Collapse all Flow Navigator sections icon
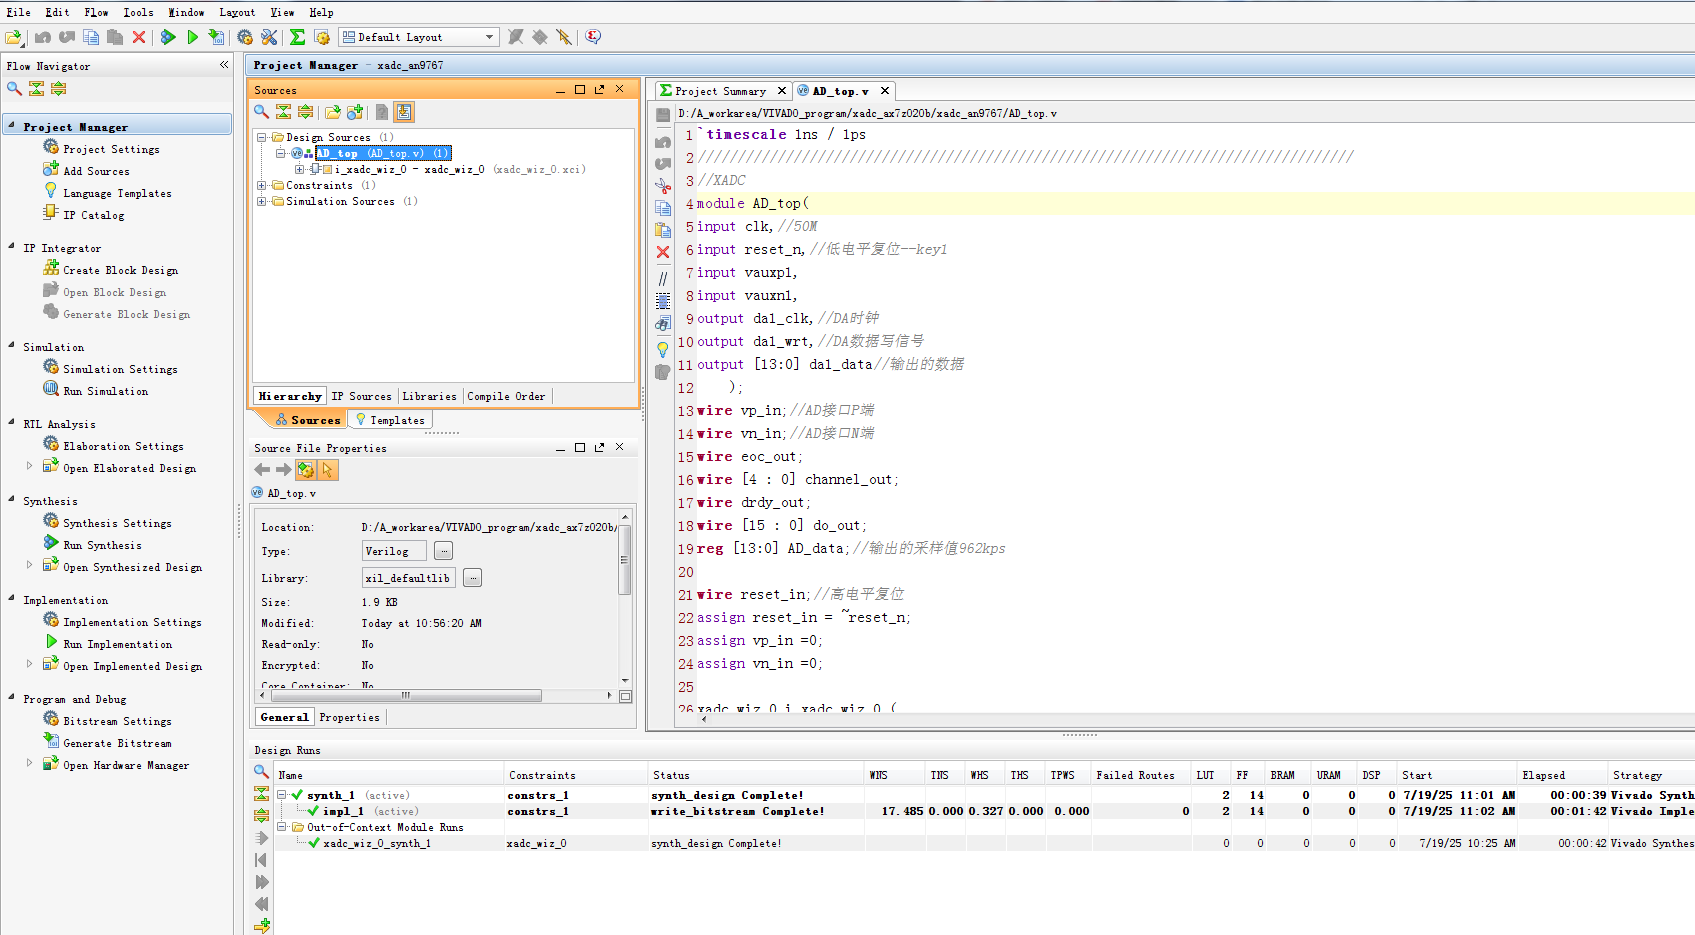1695x935 pixels. coord(36,88)
